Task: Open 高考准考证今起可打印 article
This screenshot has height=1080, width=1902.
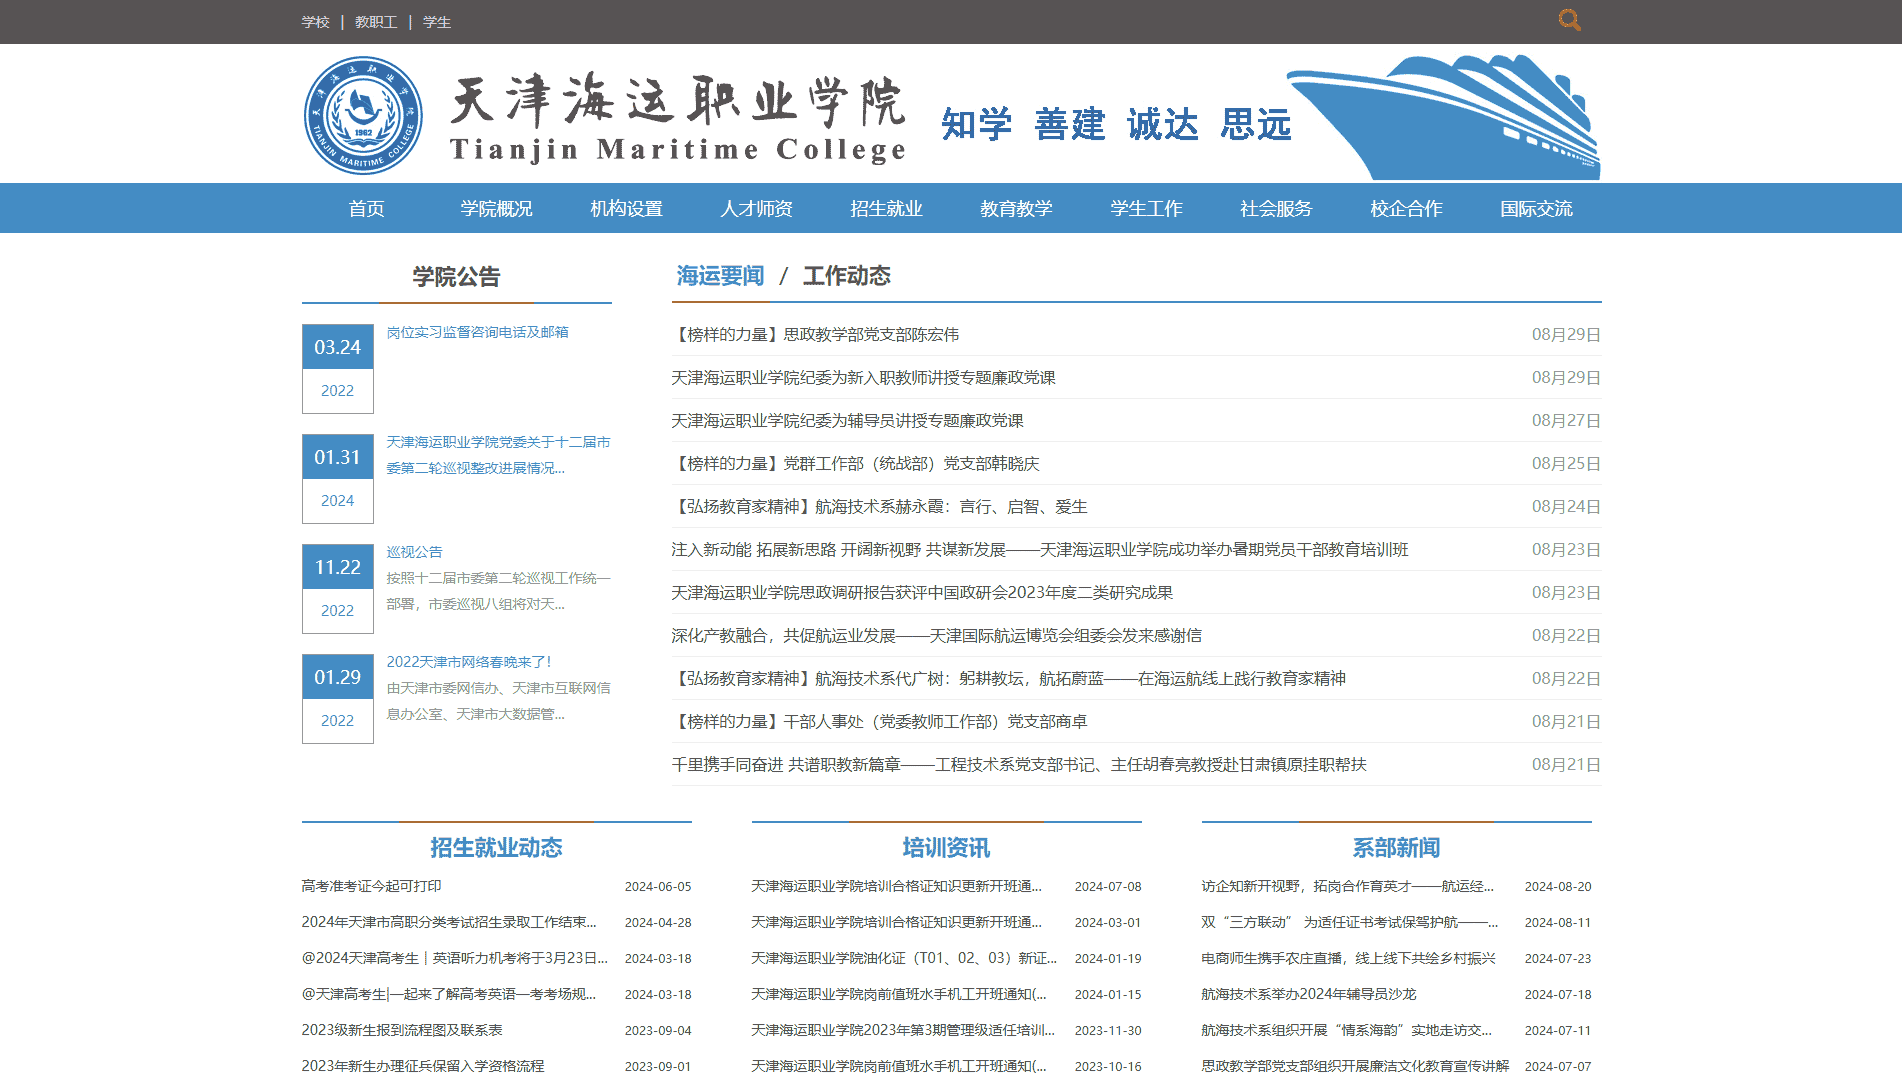Action: coord(371,886)
